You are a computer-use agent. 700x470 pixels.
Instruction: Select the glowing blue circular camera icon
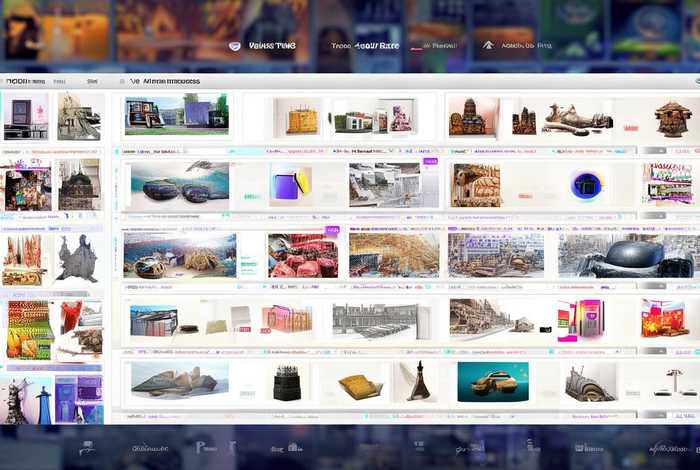tap(583, 185)
